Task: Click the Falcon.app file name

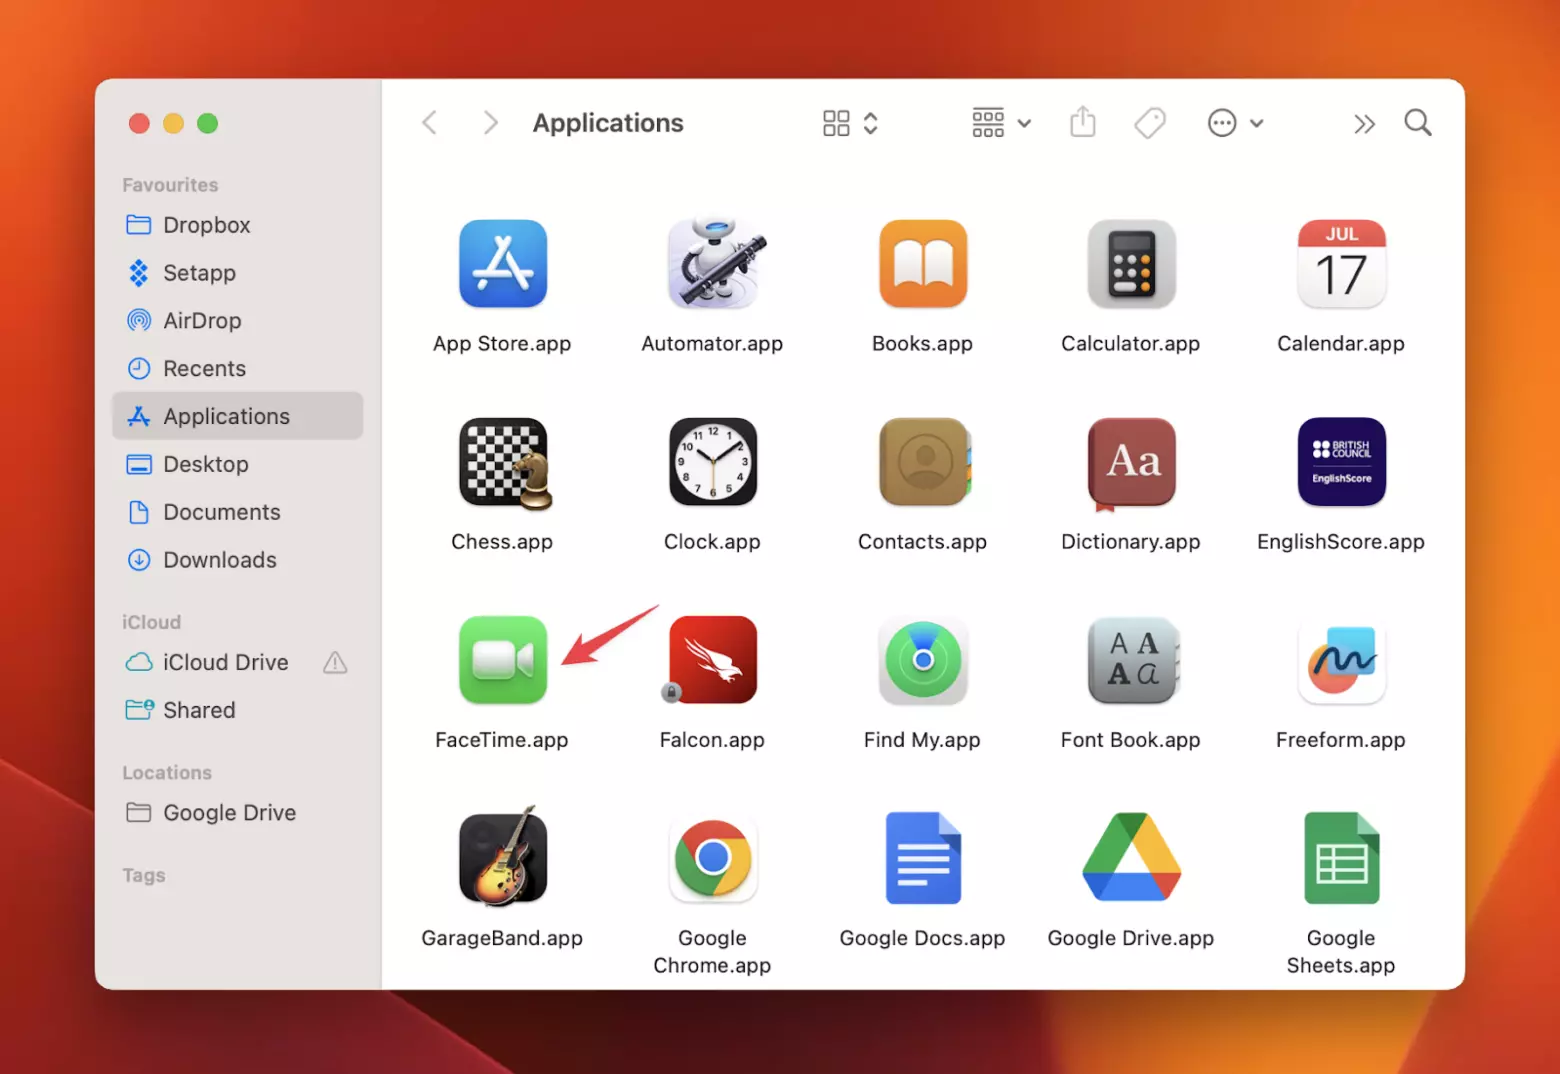Action: click(x=712, y=740)
